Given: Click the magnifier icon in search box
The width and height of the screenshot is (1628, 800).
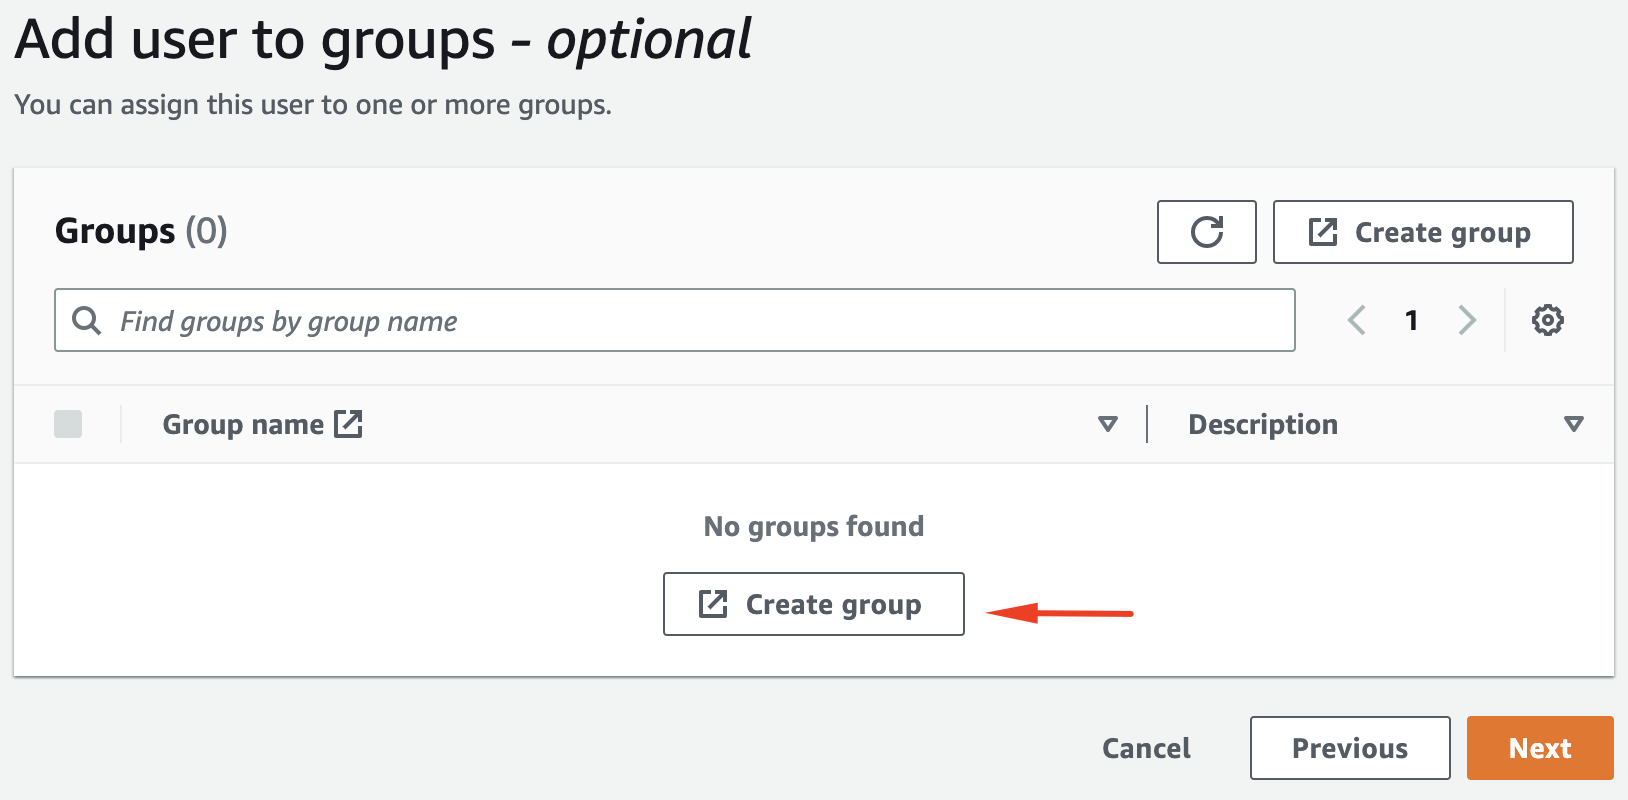Looking at the screenshot, I should point(87,321).
